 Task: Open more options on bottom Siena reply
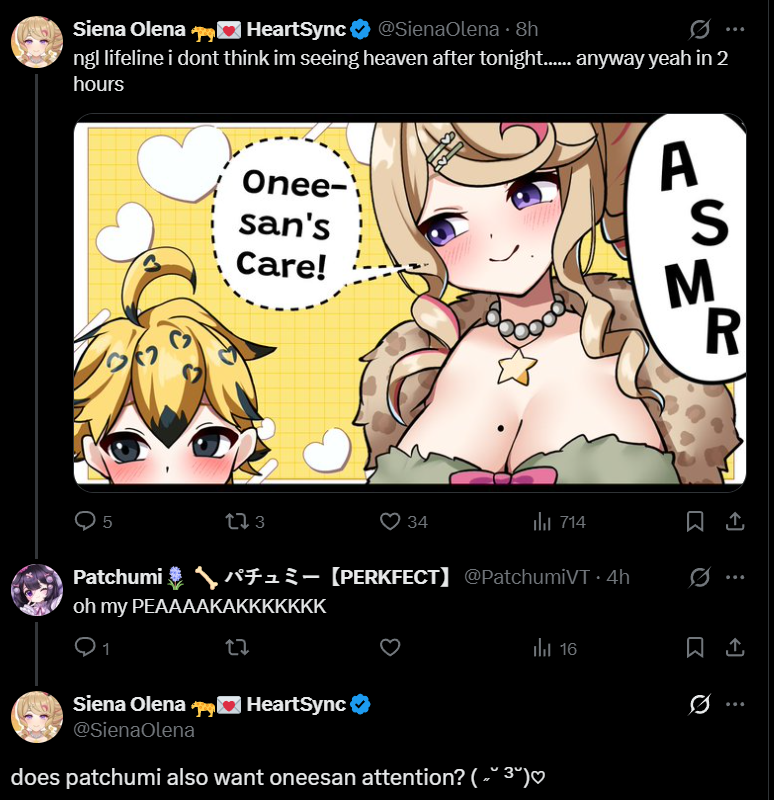coord(735,704)
